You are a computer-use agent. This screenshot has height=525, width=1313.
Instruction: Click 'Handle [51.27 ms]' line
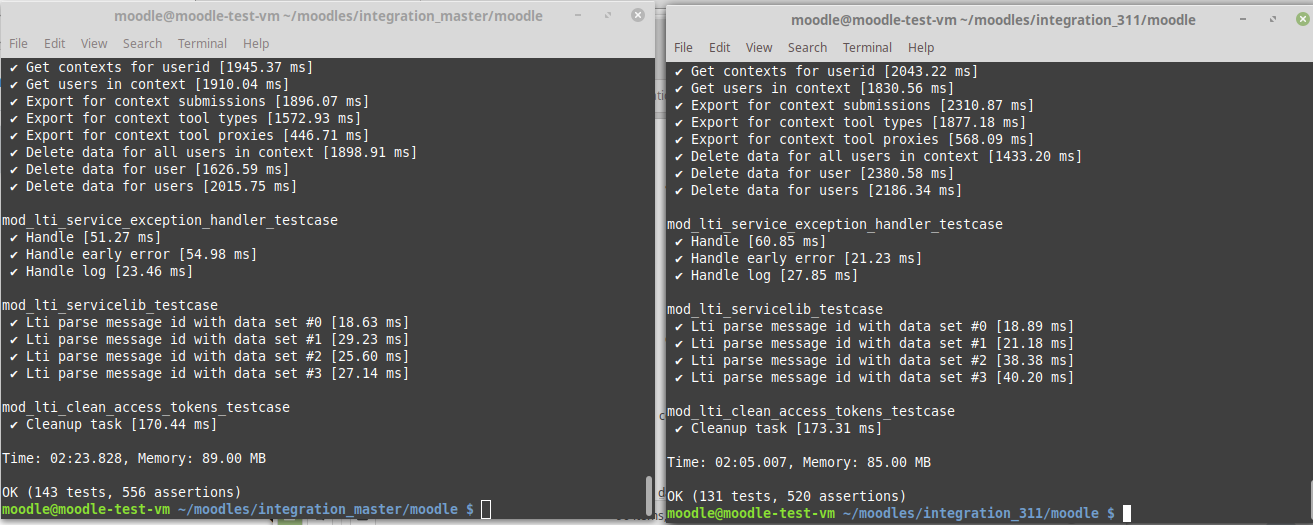tap(84, 237)
